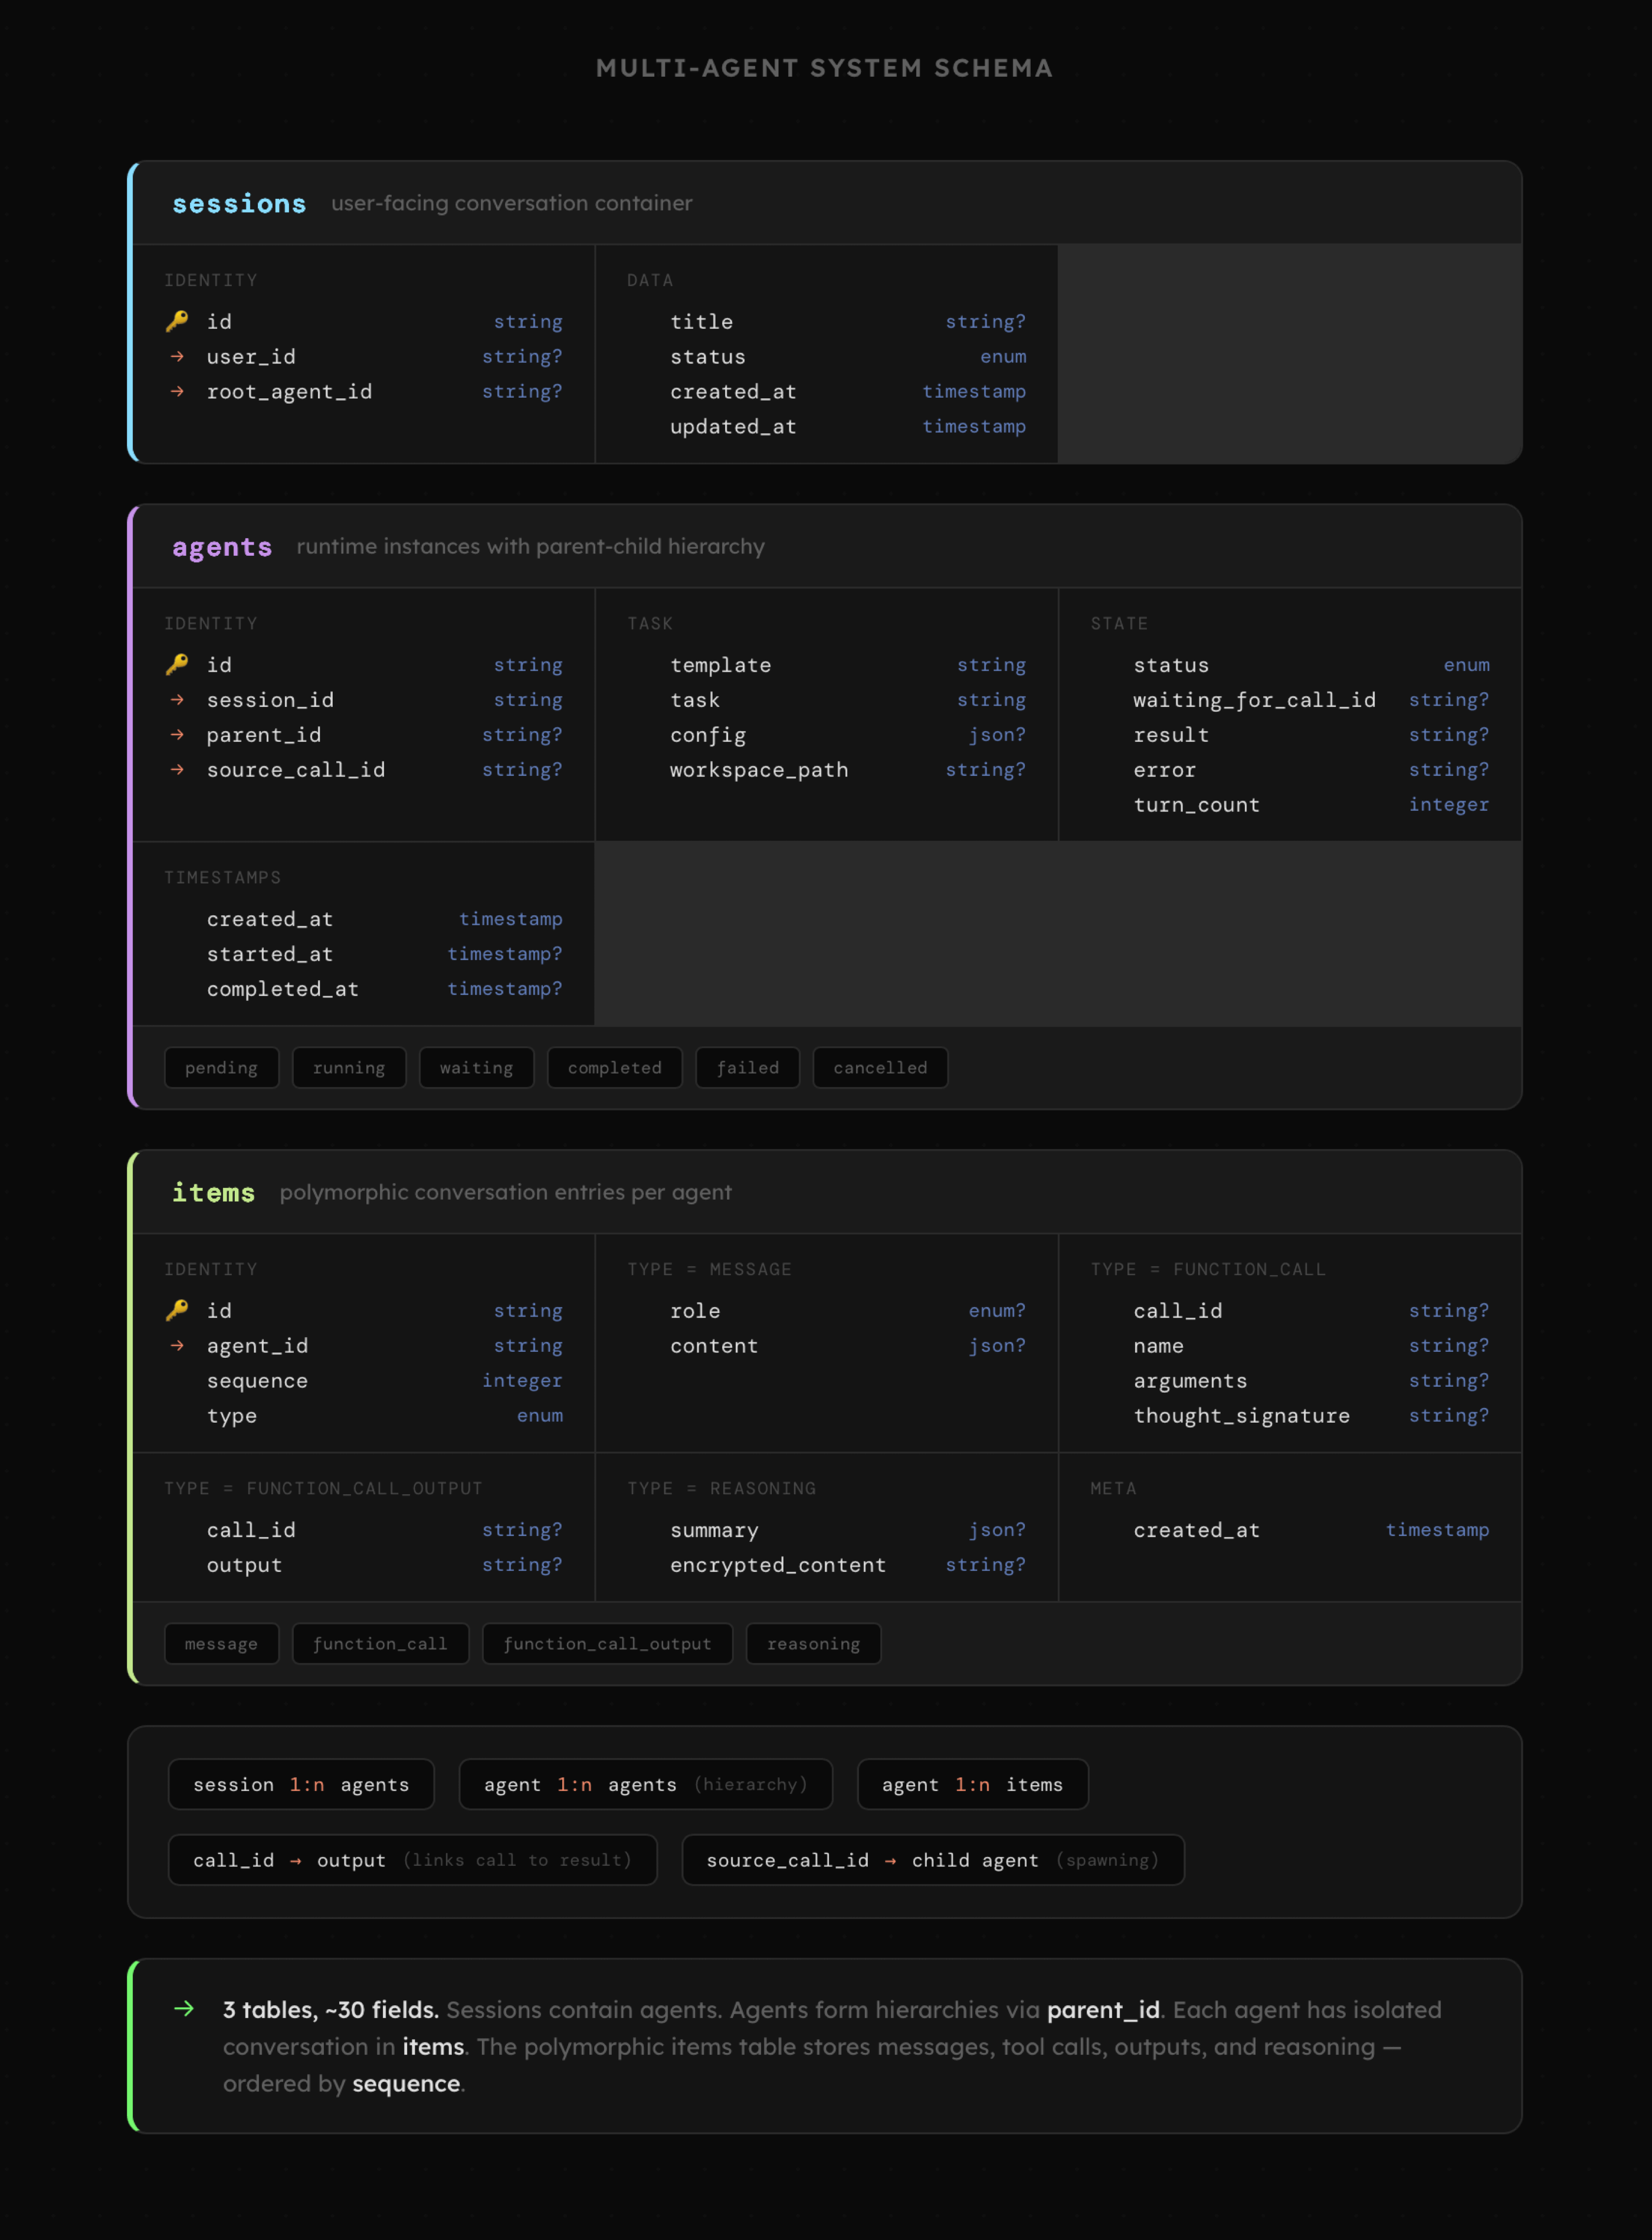The width and height of the screenshot is (1652, 2240).
Task: Click the key icon beside items id
Action: 177,1310
